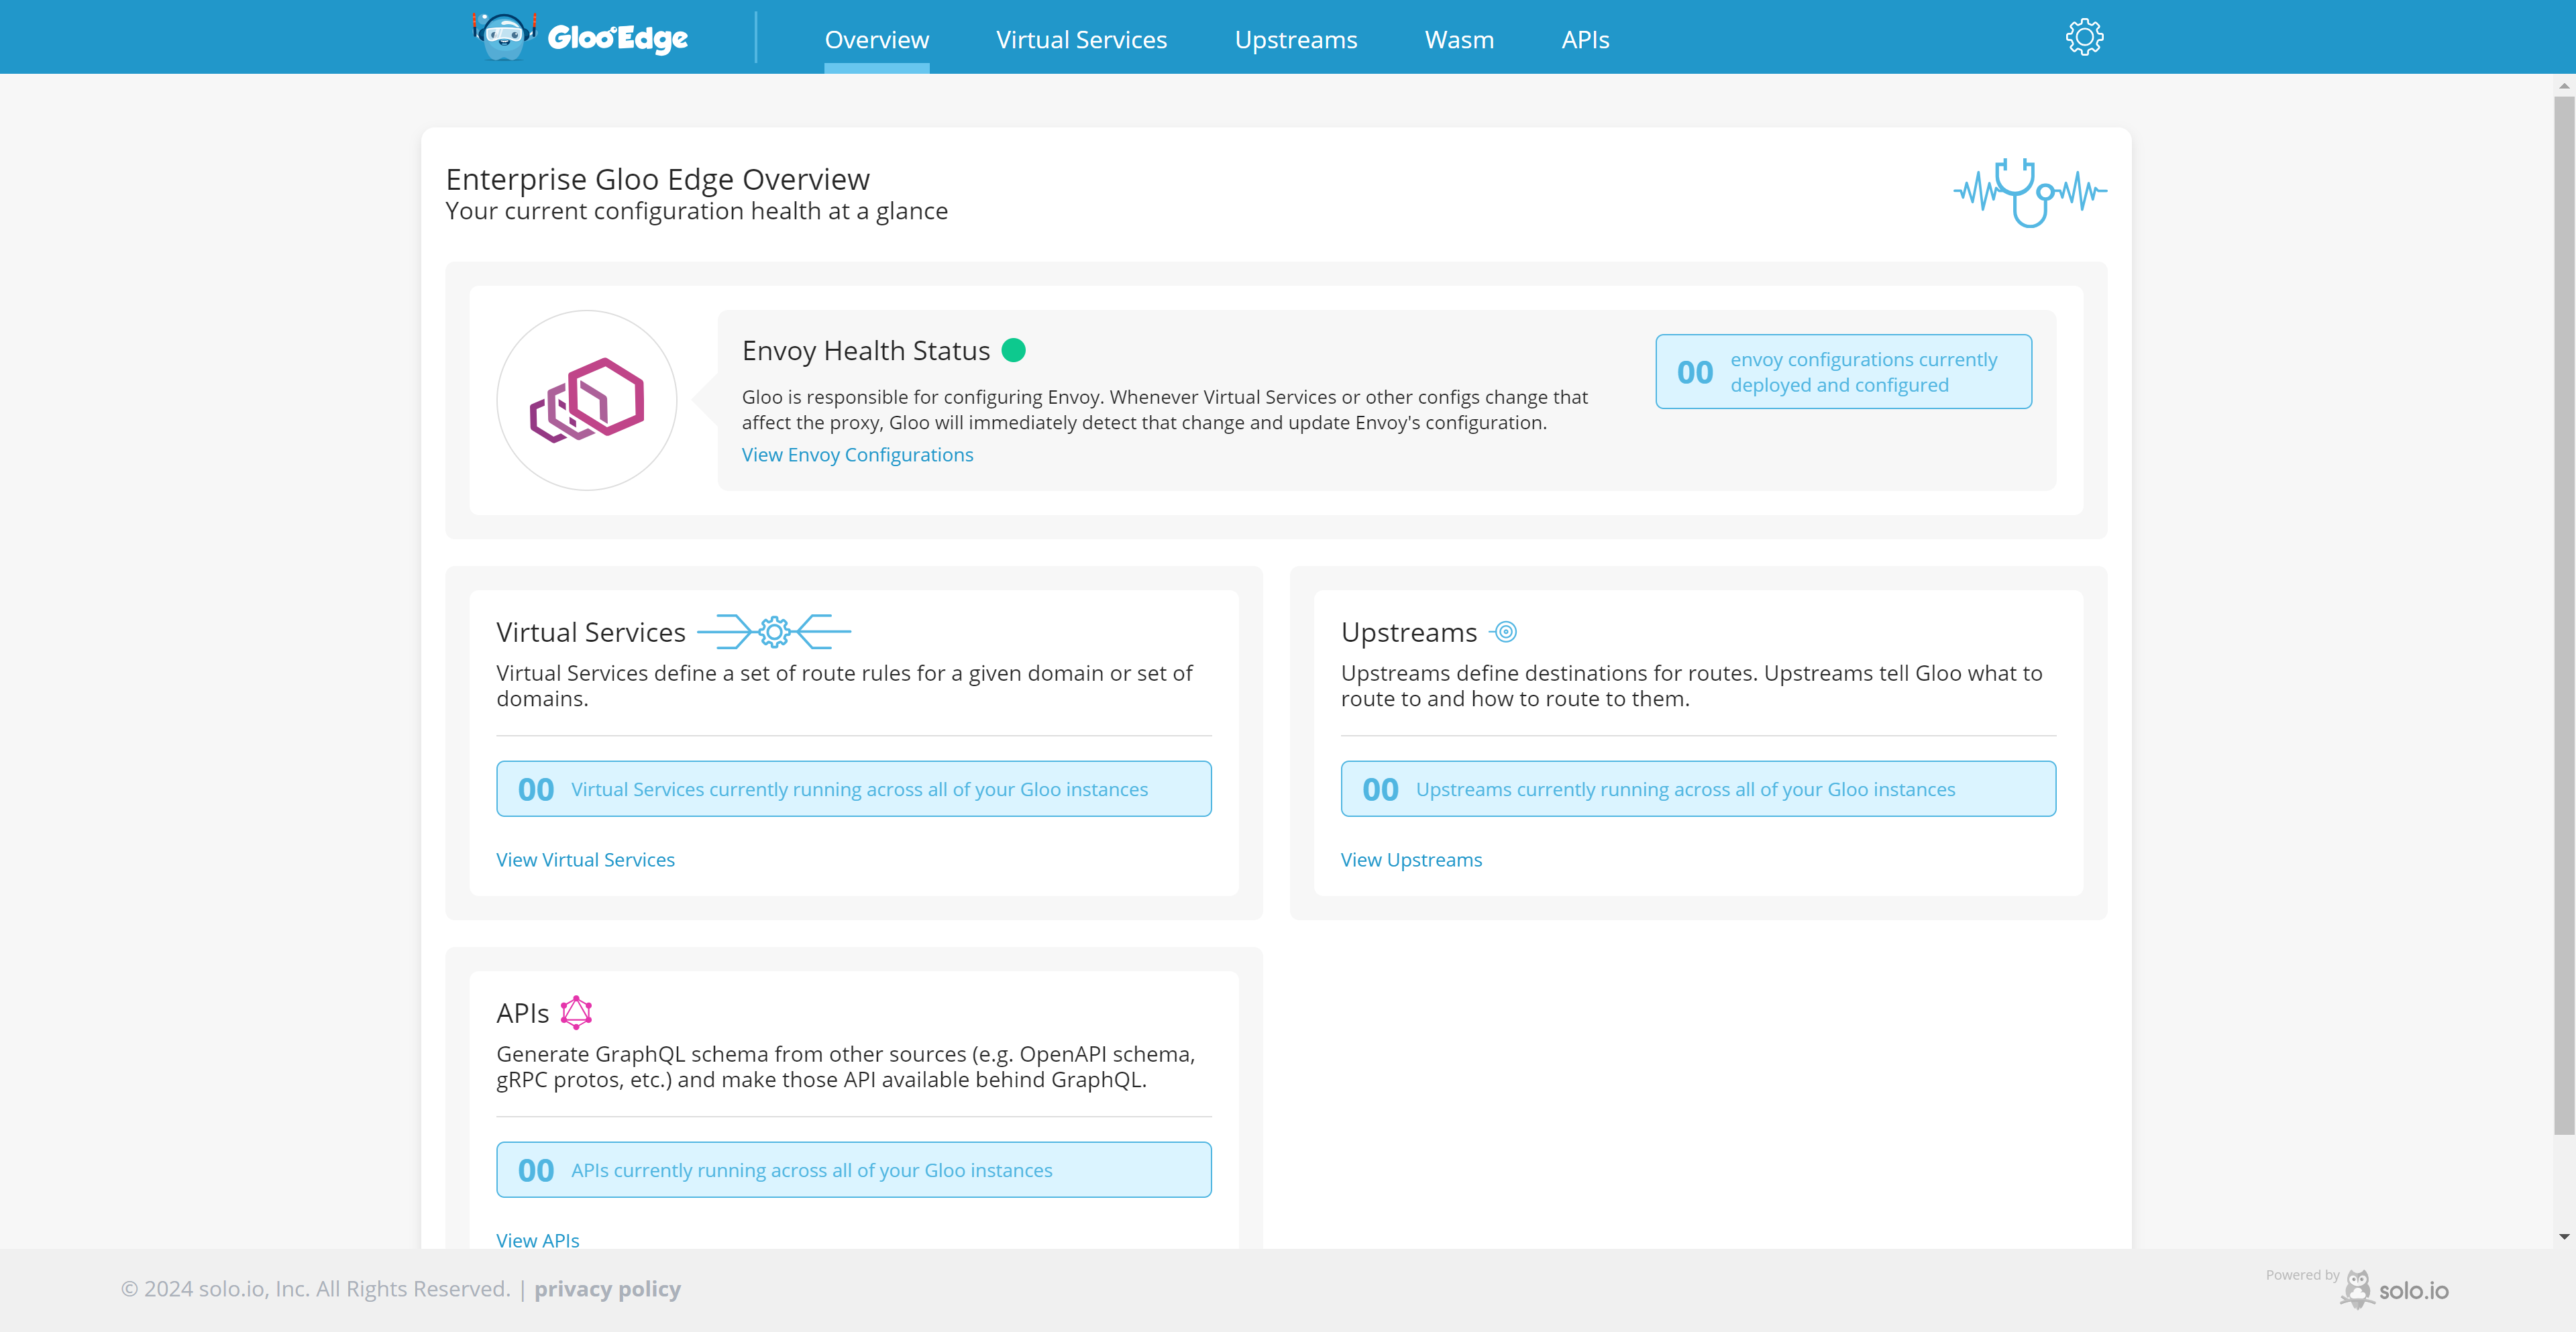This screenshot has width=2576, height=1332.
Task: Click the '© 2024 solo.io, Inc.' copyright text
Action: click(x=316, y=1289)
